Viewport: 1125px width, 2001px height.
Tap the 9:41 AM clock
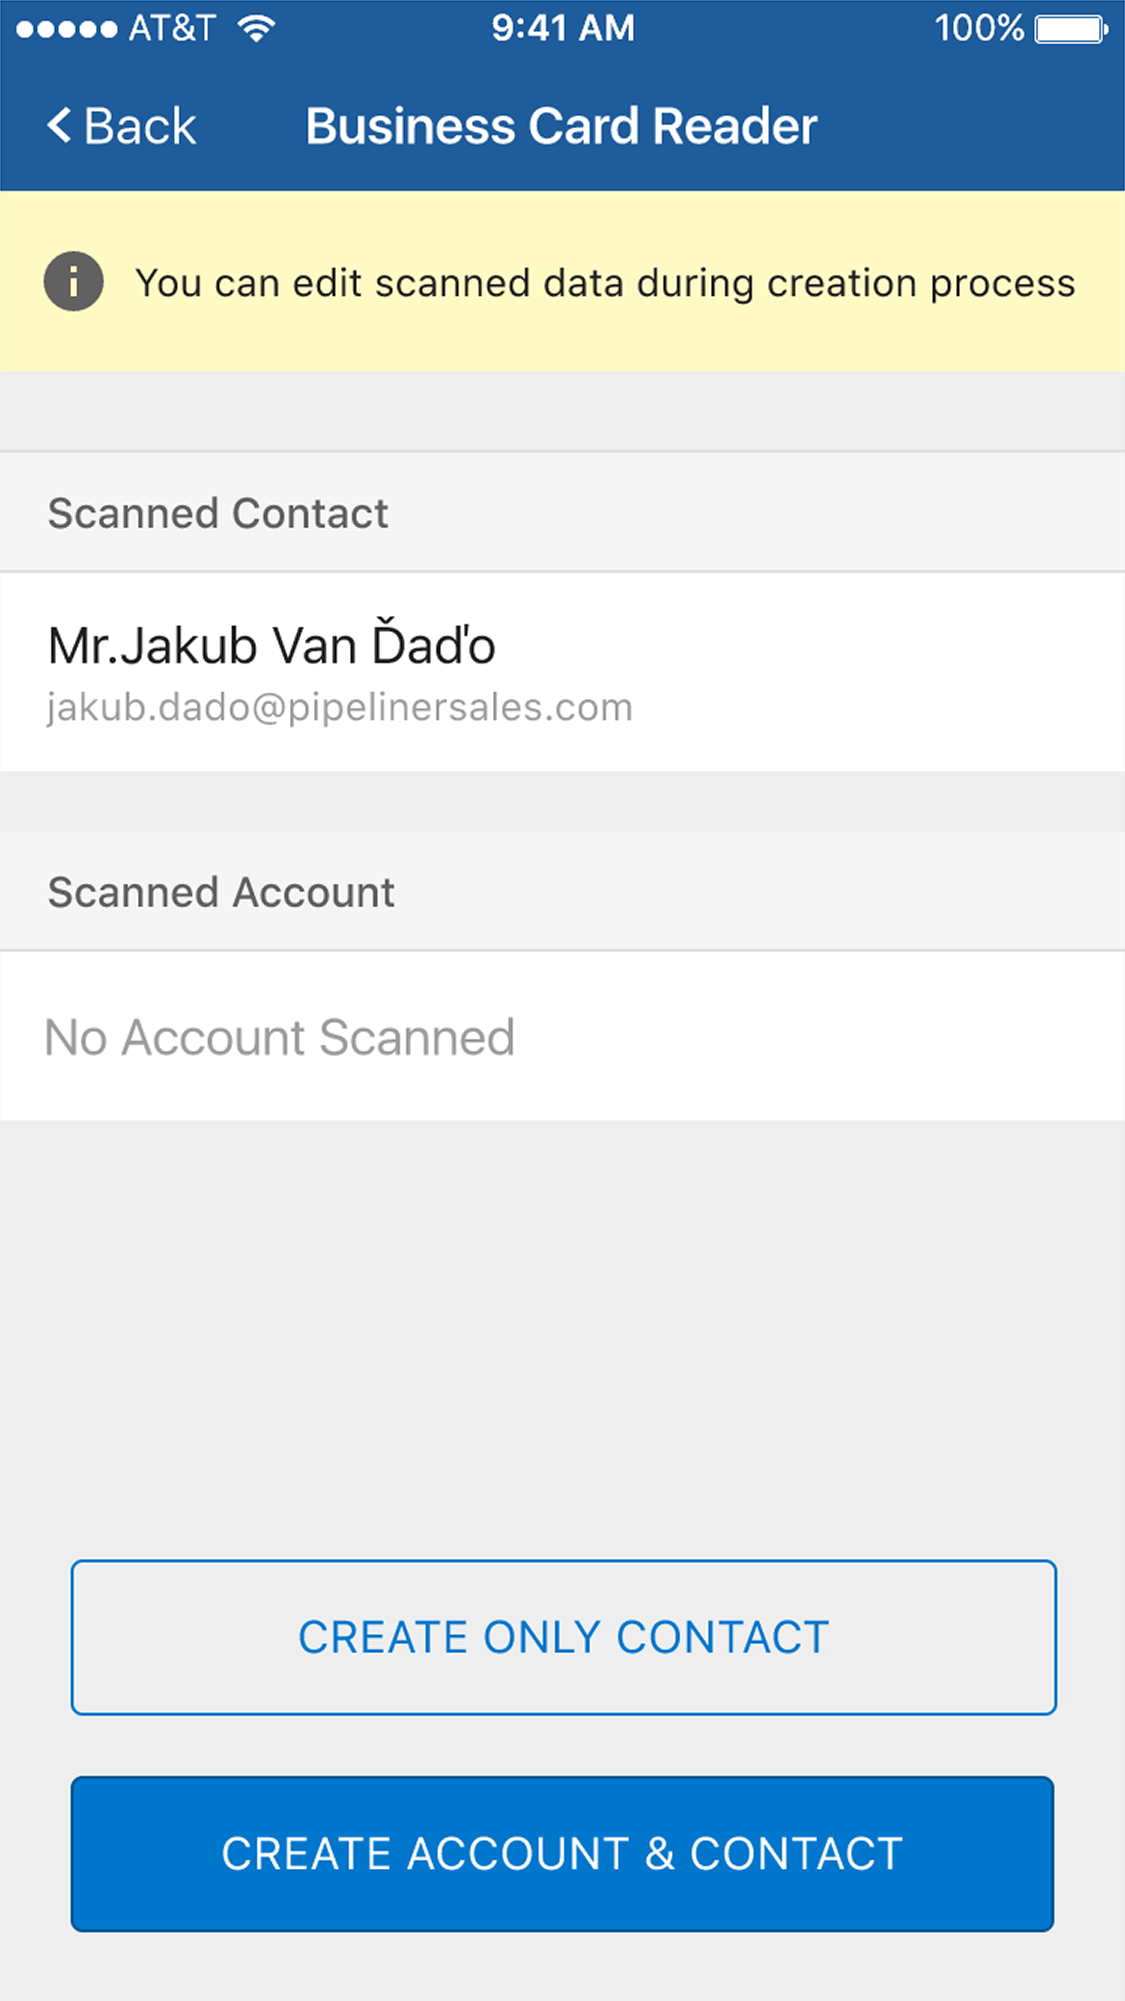pyautogui.click(x=562, y=28)
